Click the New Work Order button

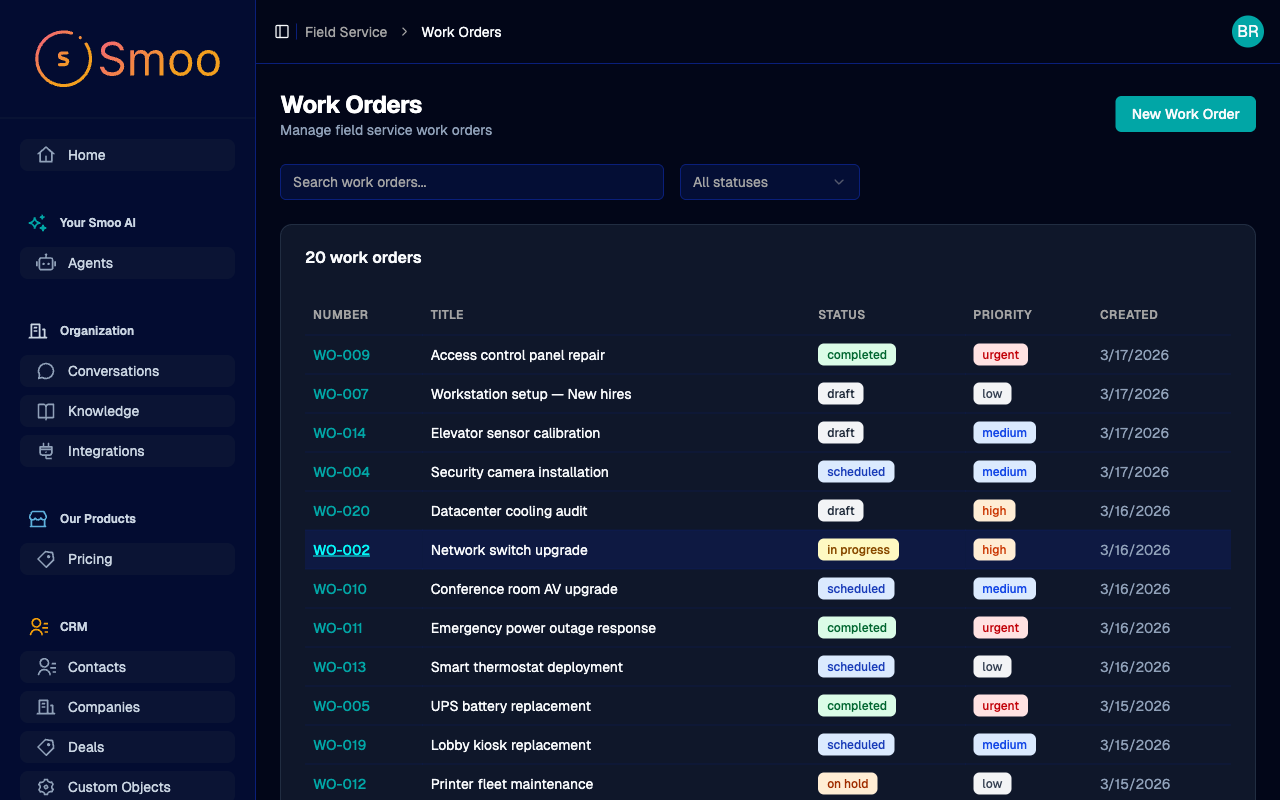(x=1185, y=114)
